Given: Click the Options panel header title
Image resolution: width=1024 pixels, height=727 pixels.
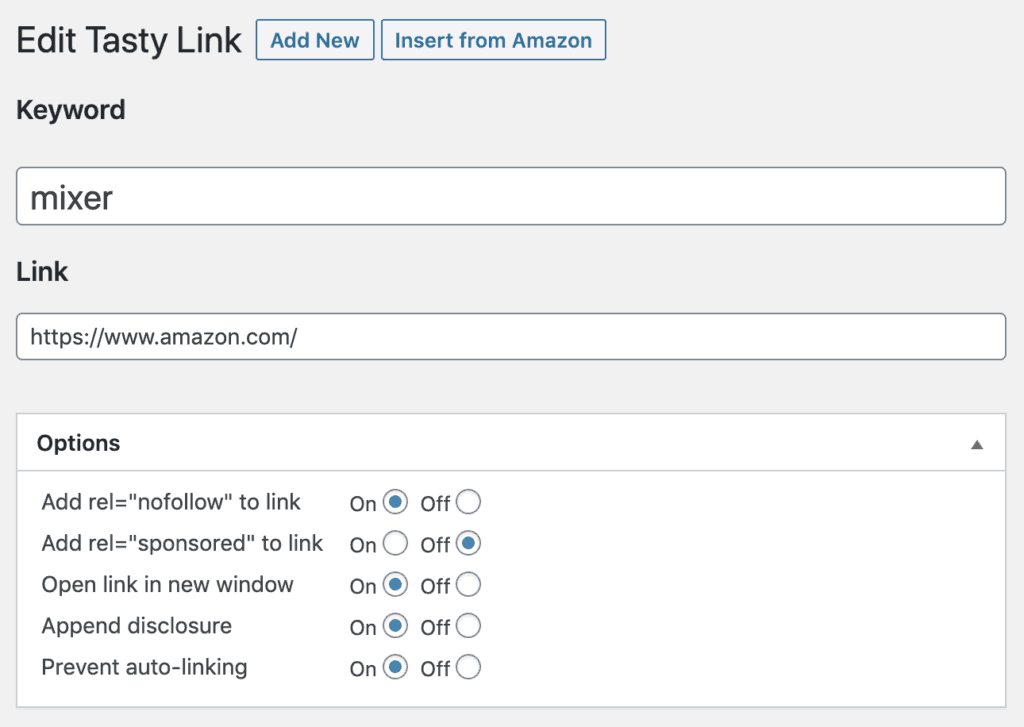Looking at the screenshot, I should [x=78, y=443].
